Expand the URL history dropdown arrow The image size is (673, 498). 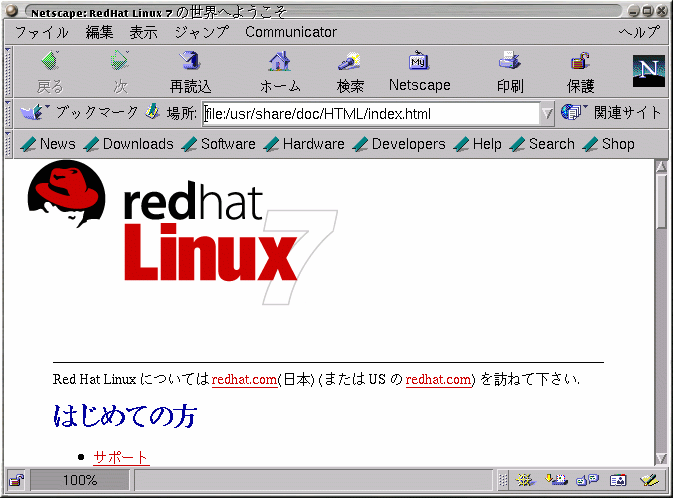click(x=547, y=114)
